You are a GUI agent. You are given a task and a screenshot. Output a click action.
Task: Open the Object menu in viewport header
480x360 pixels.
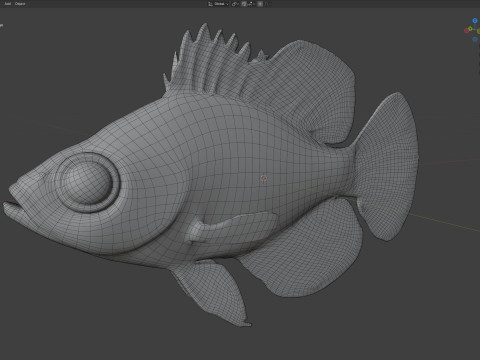tap(20, 4)
